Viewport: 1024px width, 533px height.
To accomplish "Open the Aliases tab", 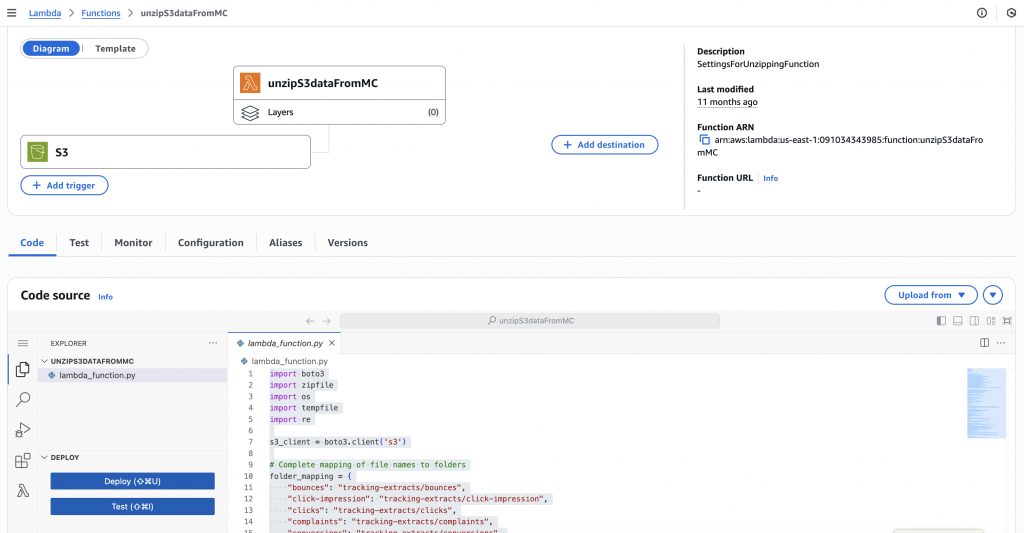I will (285, 242).
